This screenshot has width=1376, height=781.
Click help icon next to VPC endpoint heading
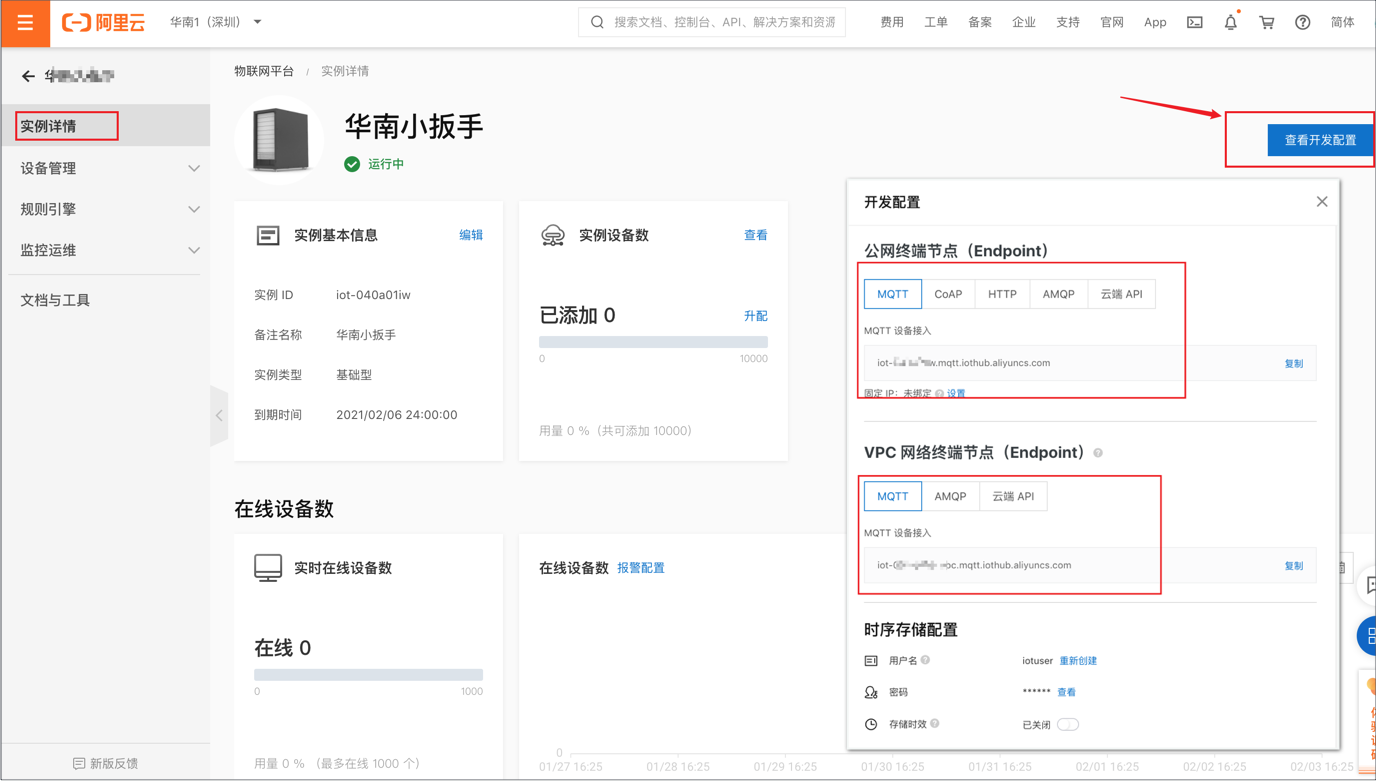coord(1098,453)
